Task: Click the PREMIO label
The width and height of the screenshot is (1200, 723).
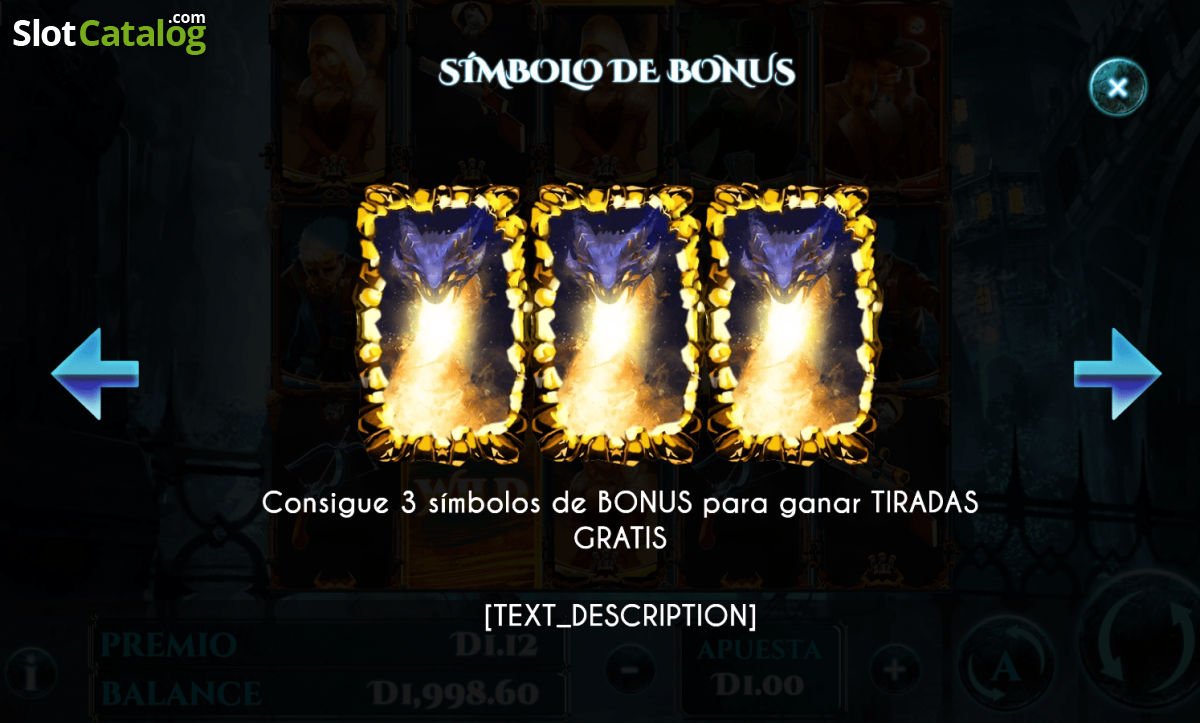Action: (x=169, y=645)
